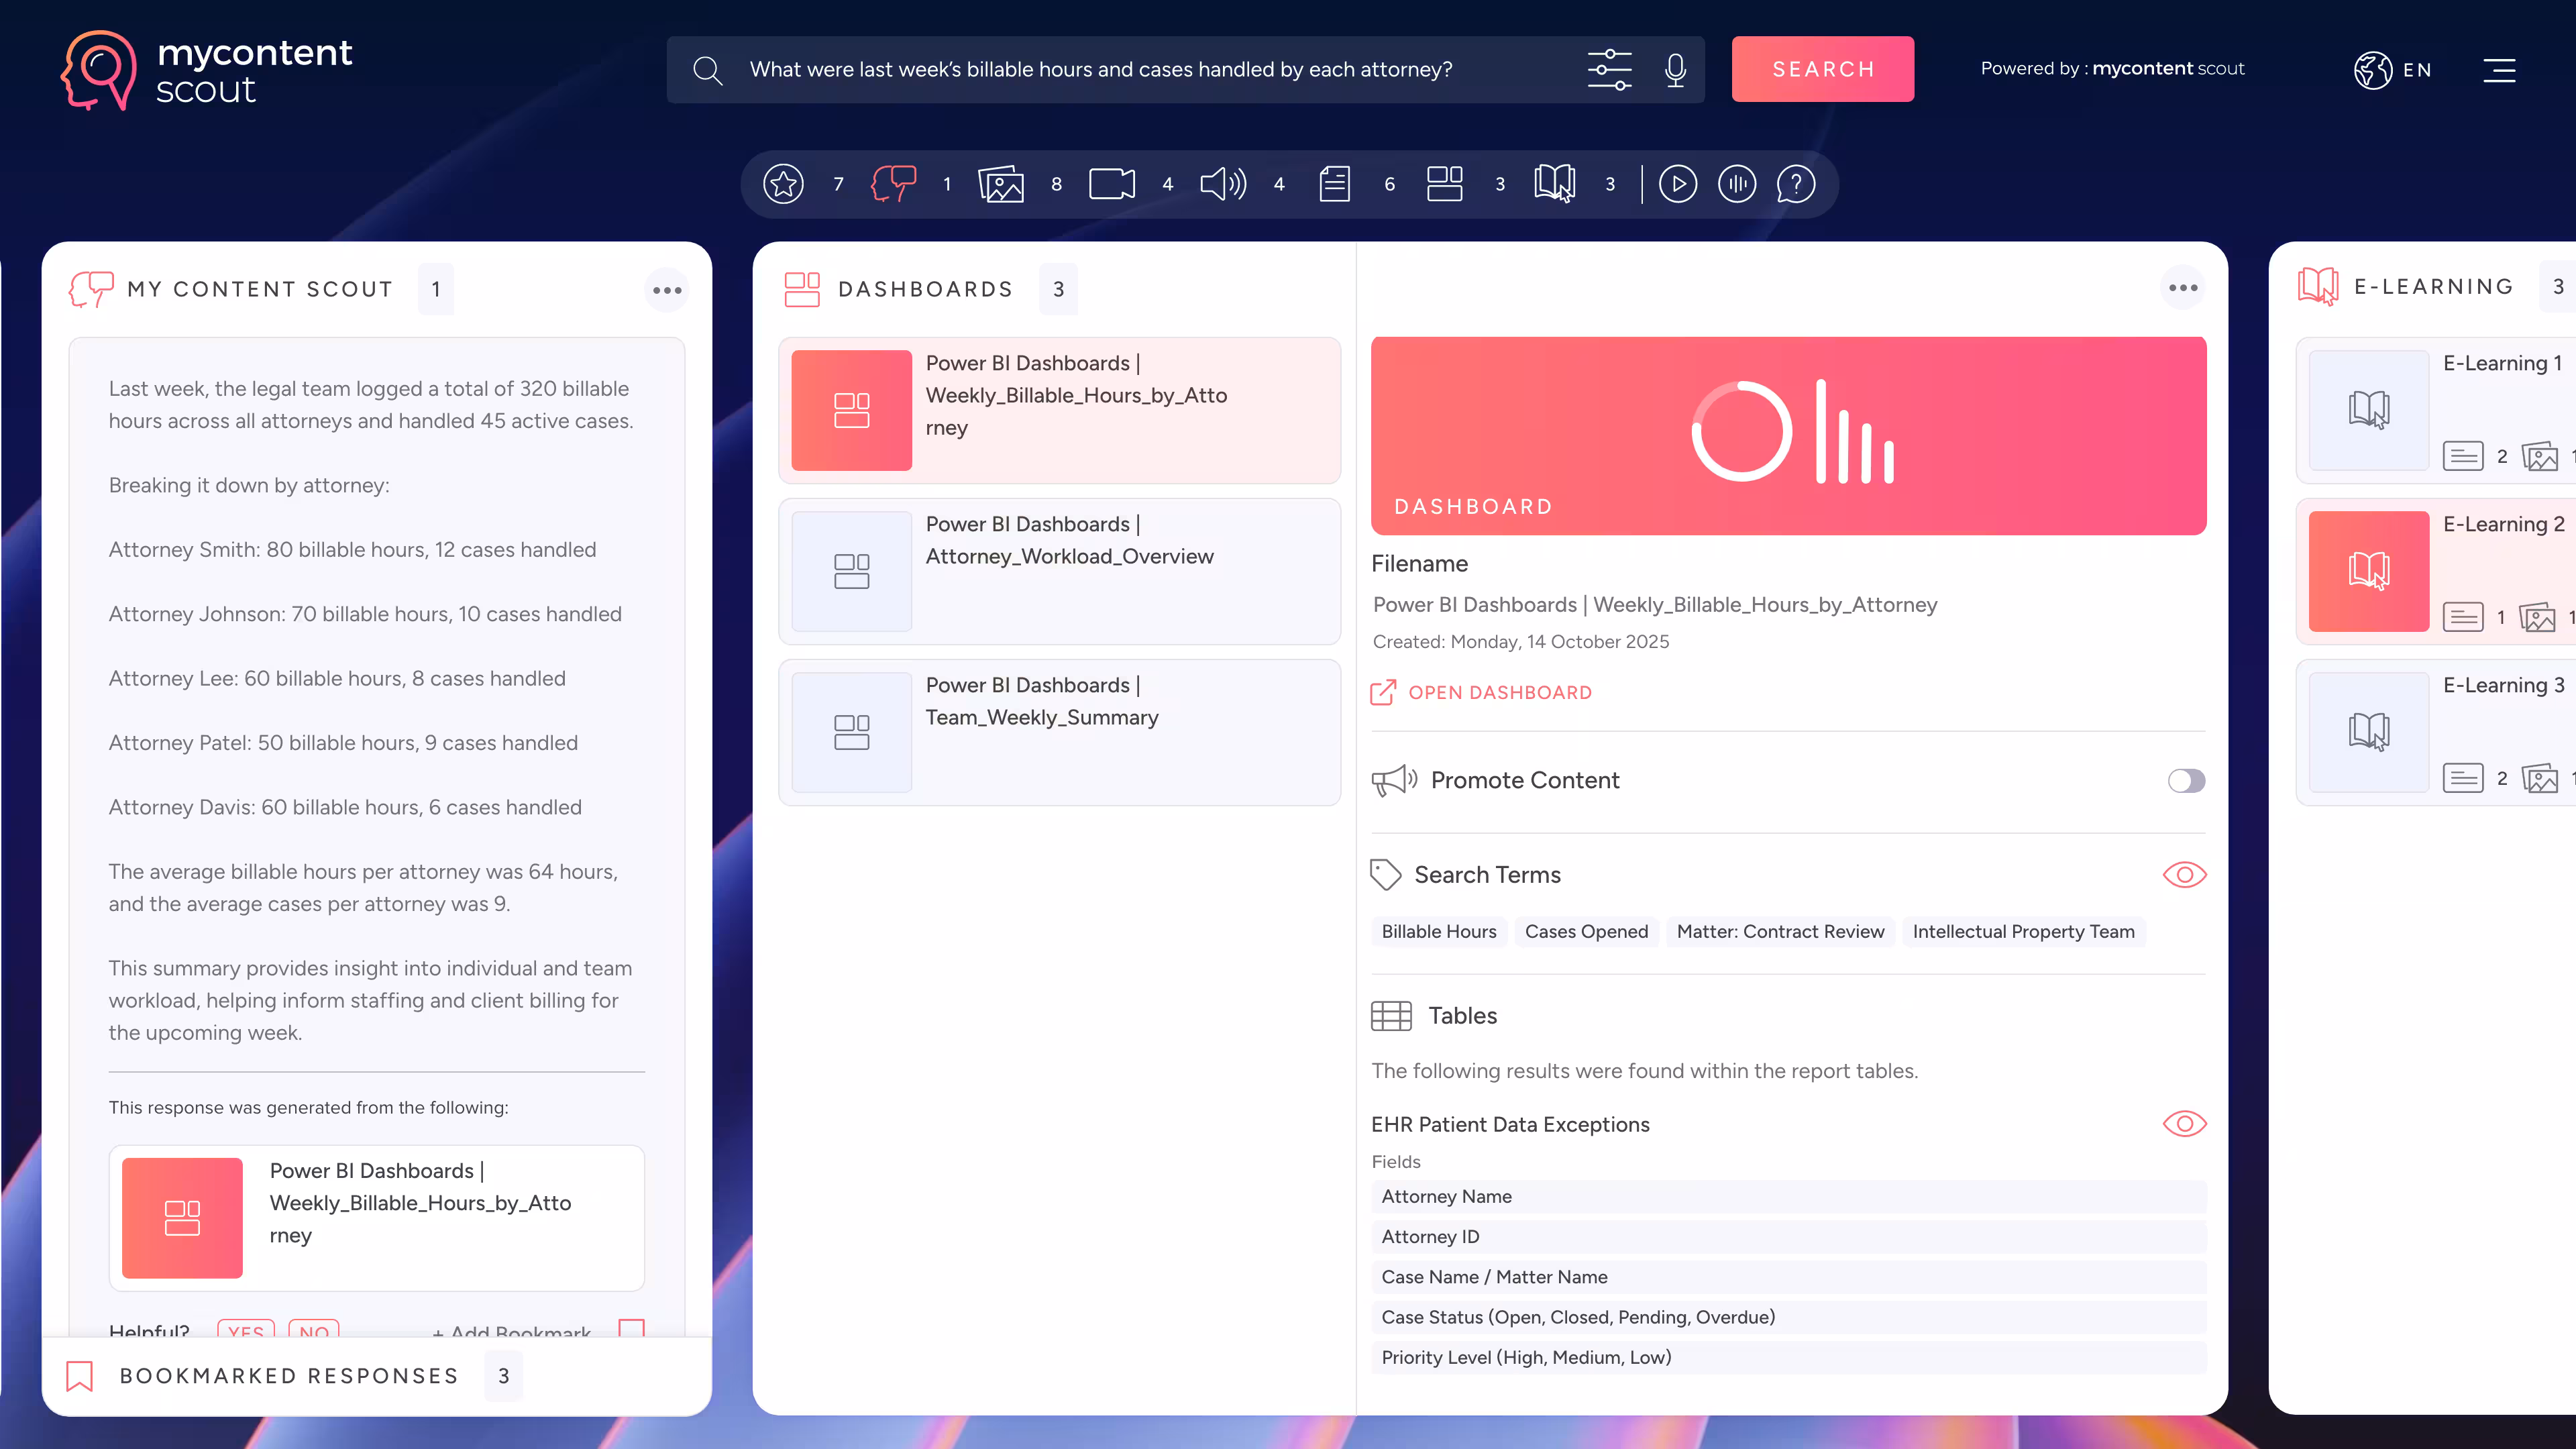
Task: Open the search filter sliders icon
Action: pos(1609,70)
